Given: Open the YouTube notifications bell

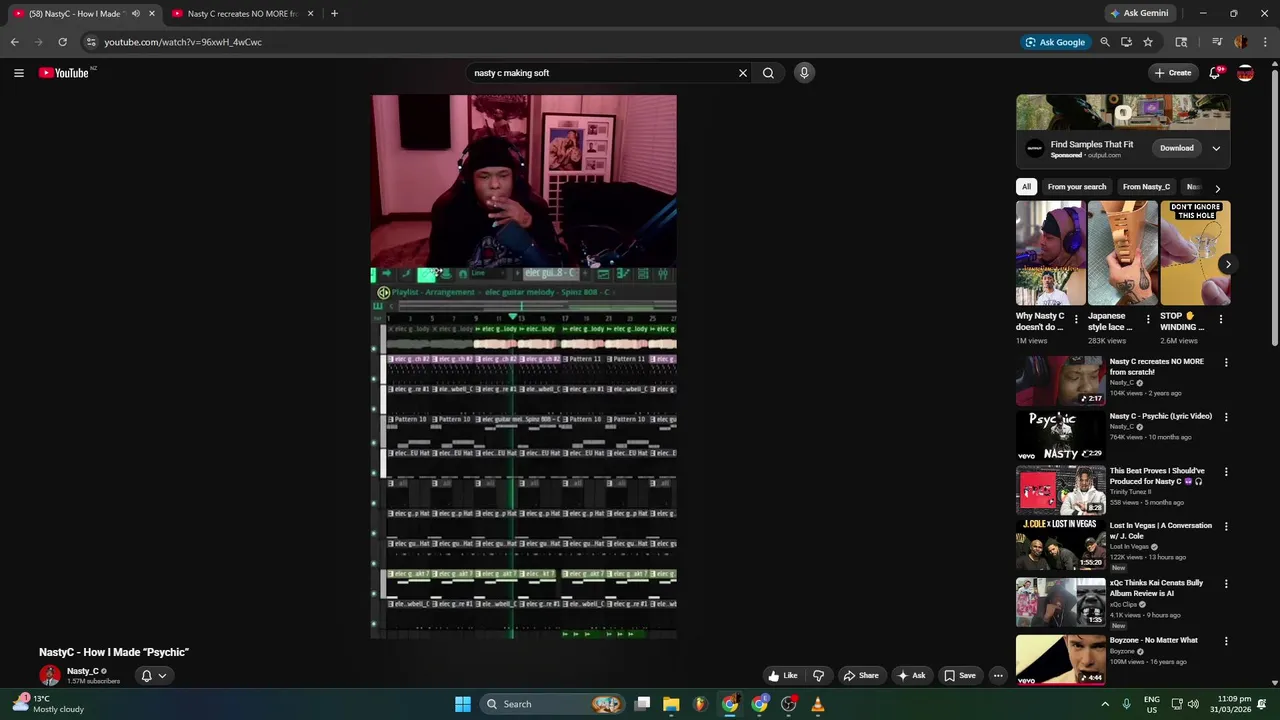Looking at the screenshot, I should (x=1215, y=73).
